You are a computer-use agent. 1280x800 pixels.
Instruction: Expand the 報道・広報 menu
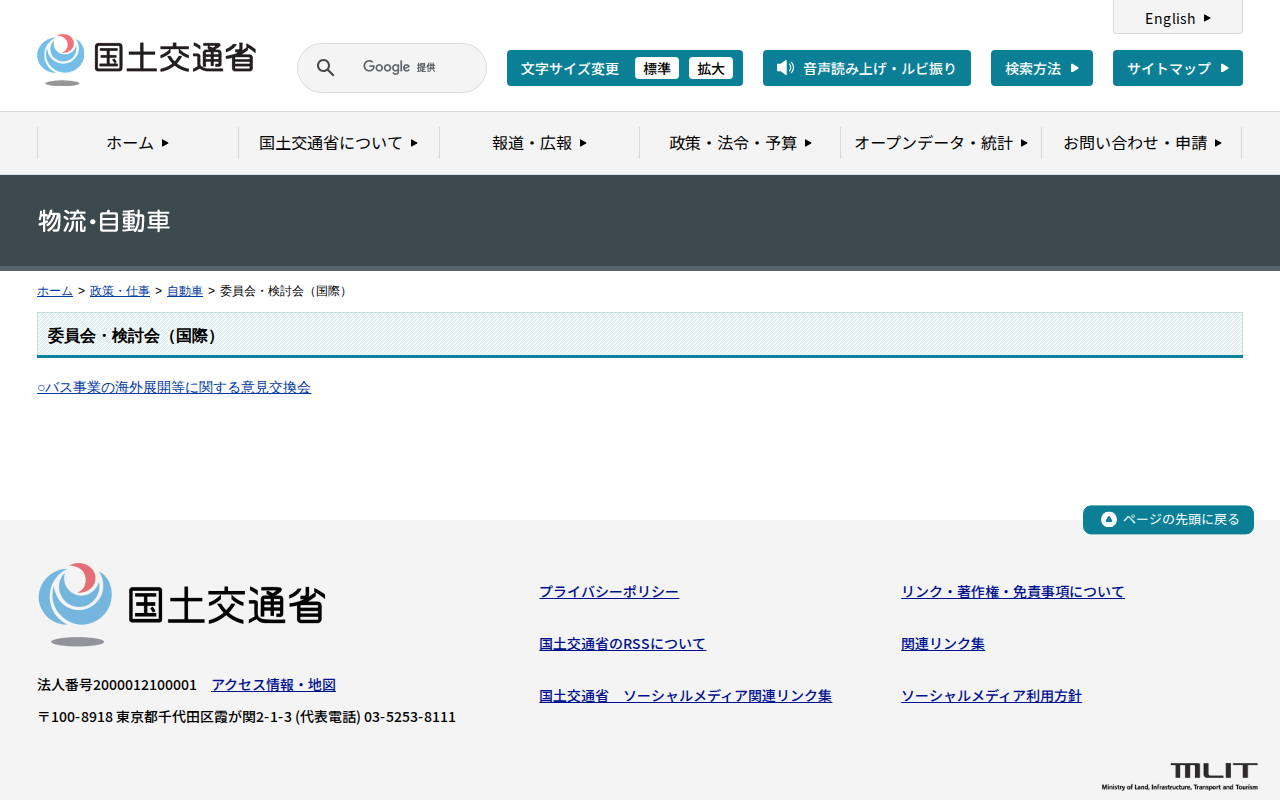click(539, 143)
